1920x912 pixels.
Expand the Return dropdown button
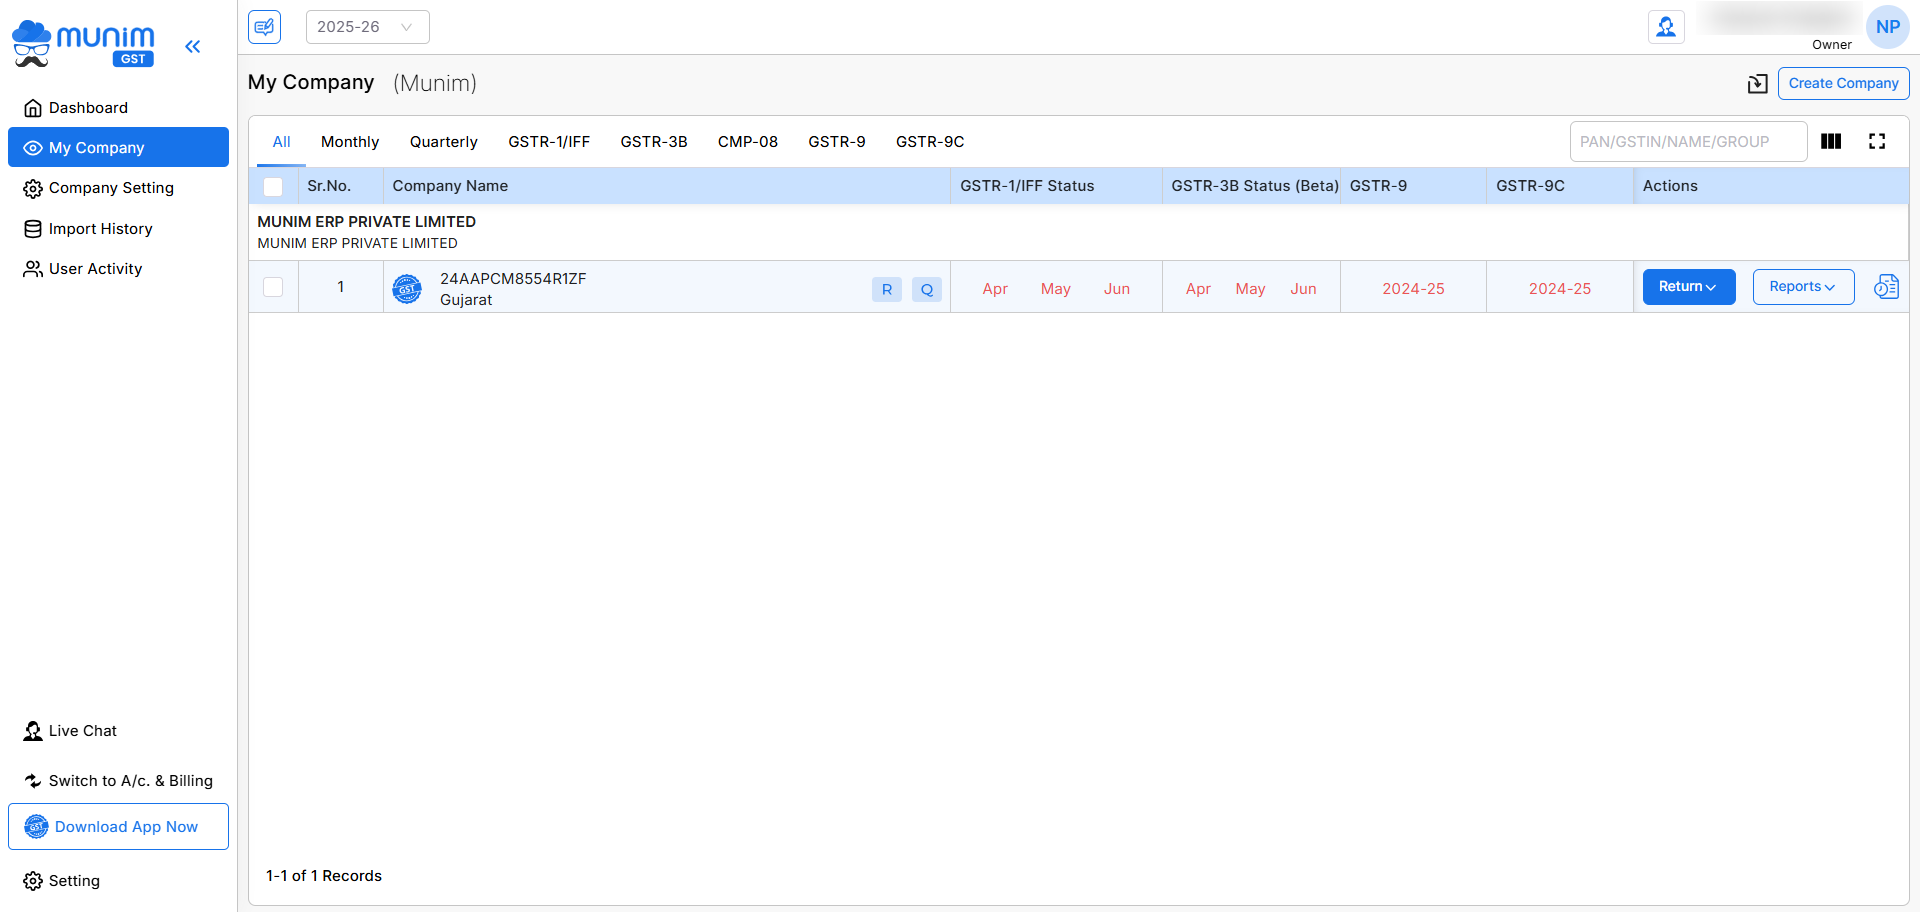tap(1688, 287)
